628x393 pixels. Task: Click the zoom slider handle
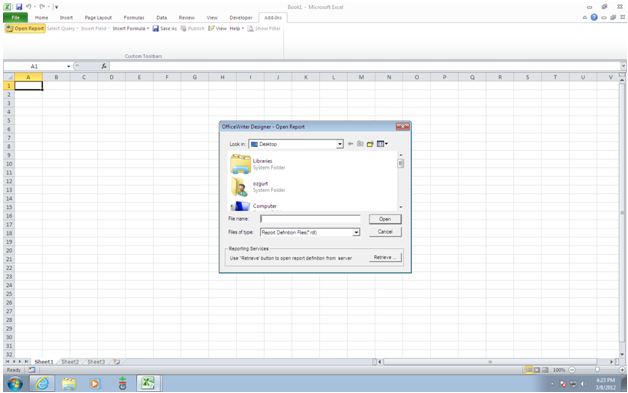pos(597,370)
